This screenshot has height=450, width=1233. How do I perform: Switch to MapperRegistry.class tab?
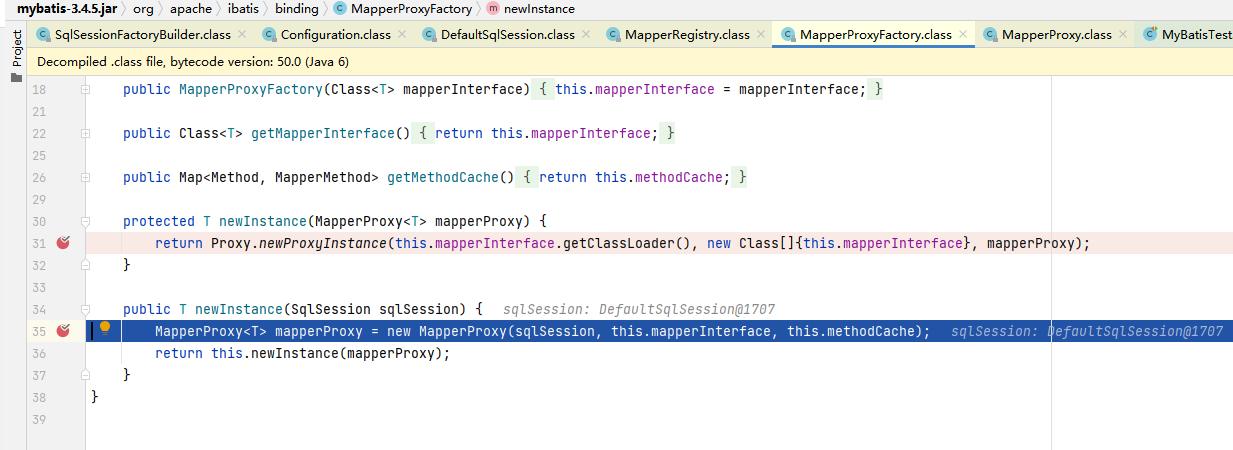pyautogui.click(x=687, y=34)
